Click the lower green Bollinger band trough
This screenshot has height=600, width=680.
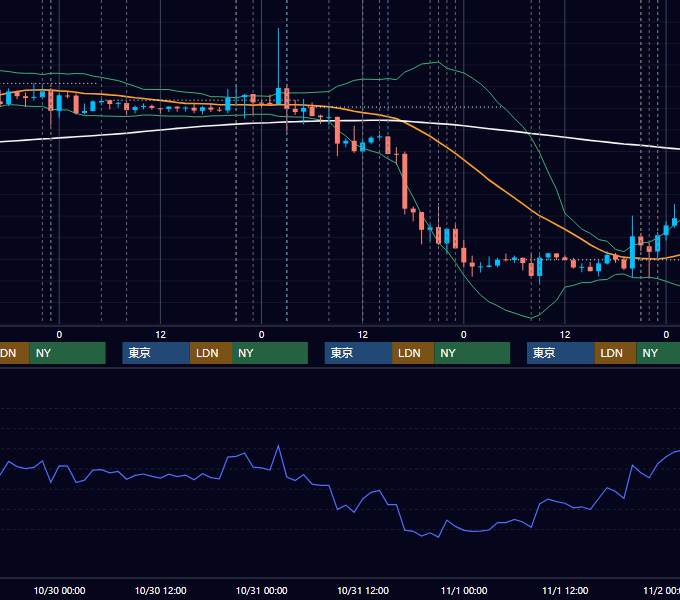click(531, 317)
